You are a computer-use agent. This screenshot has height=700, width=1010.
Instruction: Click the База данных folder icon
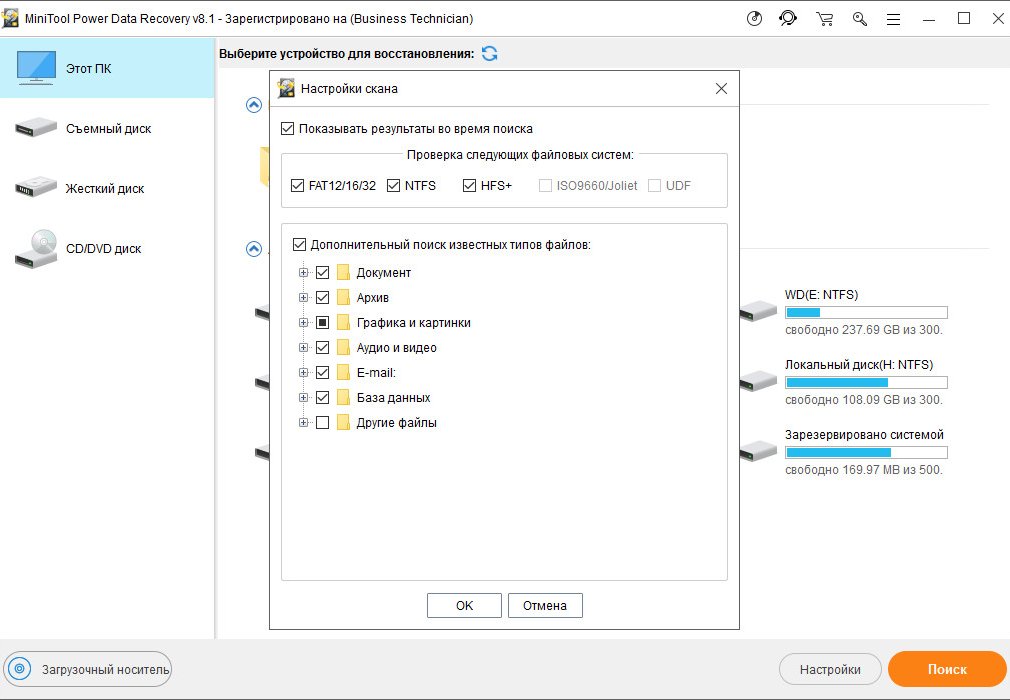(343, 398)
